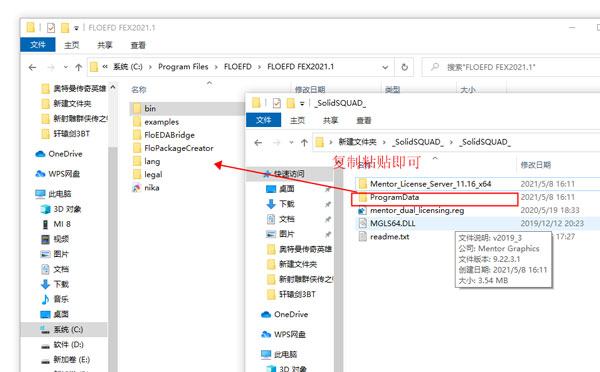Switch to 主页 tab in _SolidSQUAD_ window
The width and height of the screenshot is (600, 372).
point(297,121)
